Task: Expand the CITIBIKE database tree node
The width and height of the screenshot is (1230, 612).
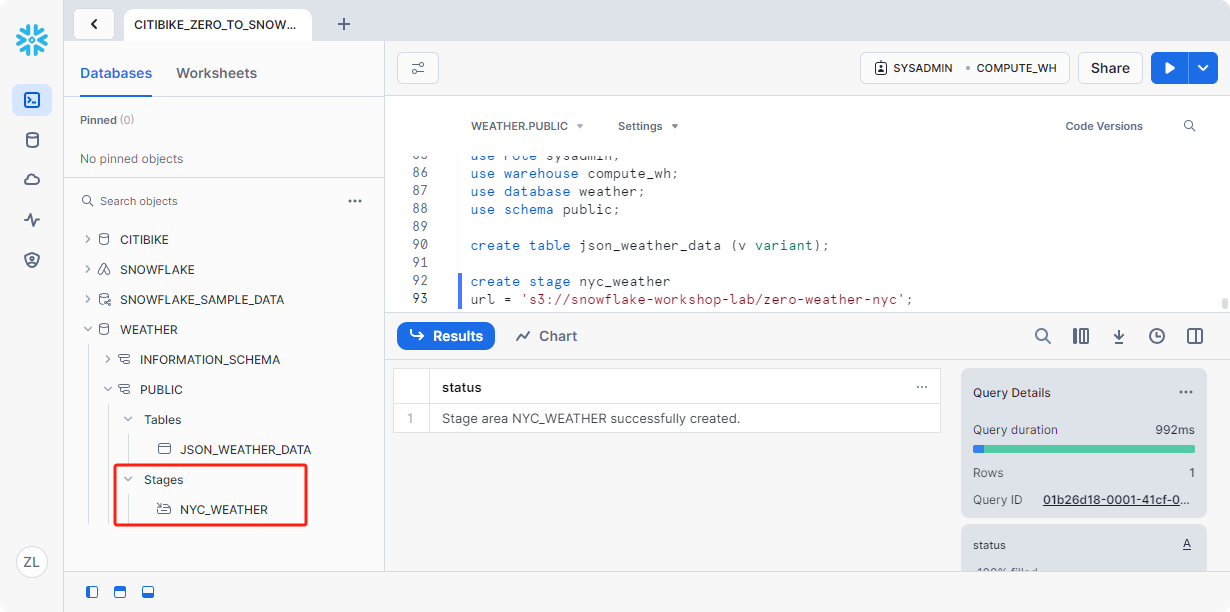Action: coord(88,240)
